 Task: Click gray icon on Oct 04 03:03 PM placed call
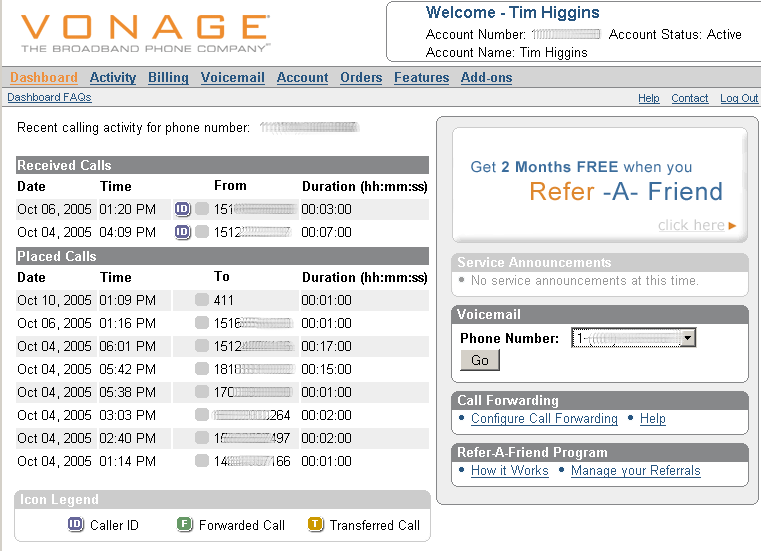coord(202,415)
